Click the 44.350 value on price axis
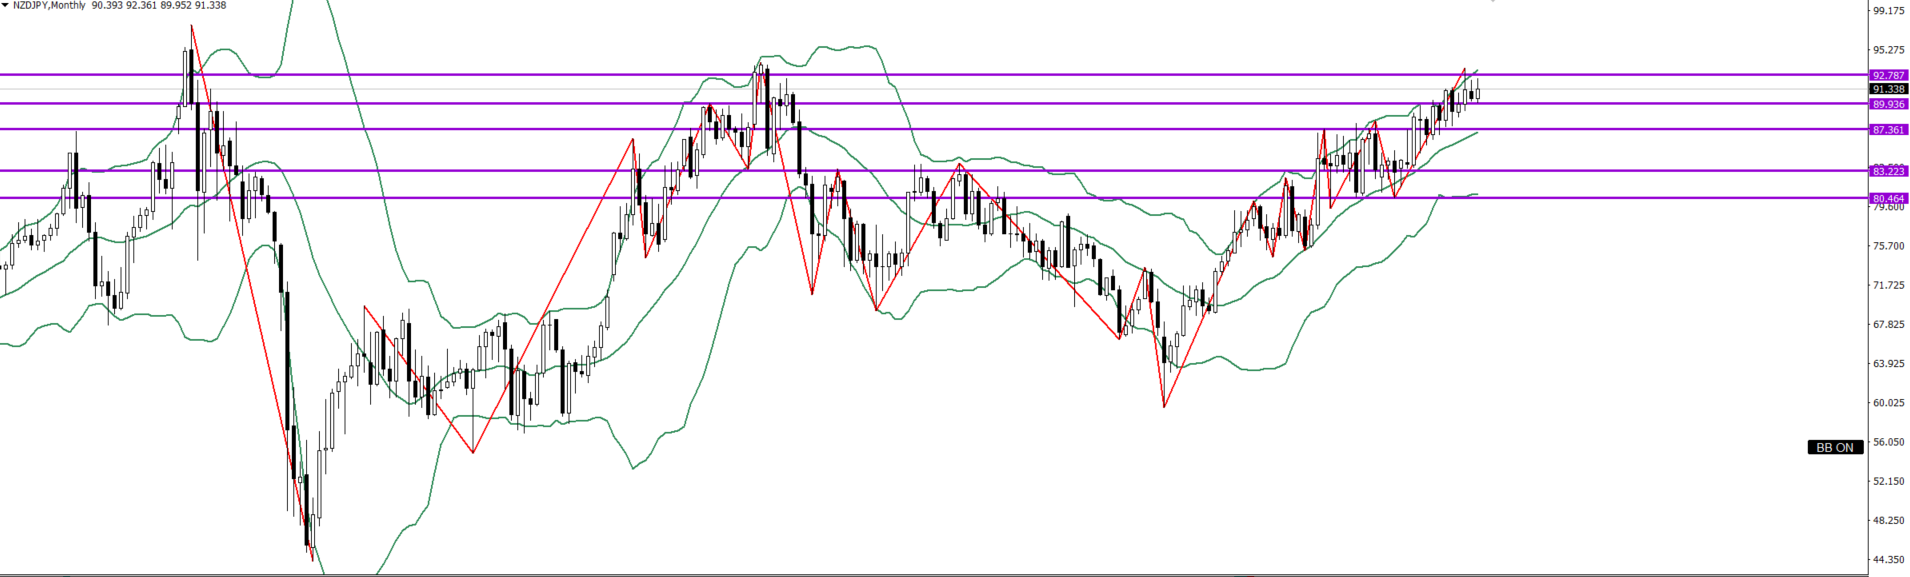The image size is (1910, 577). [x=1888, y=560]
